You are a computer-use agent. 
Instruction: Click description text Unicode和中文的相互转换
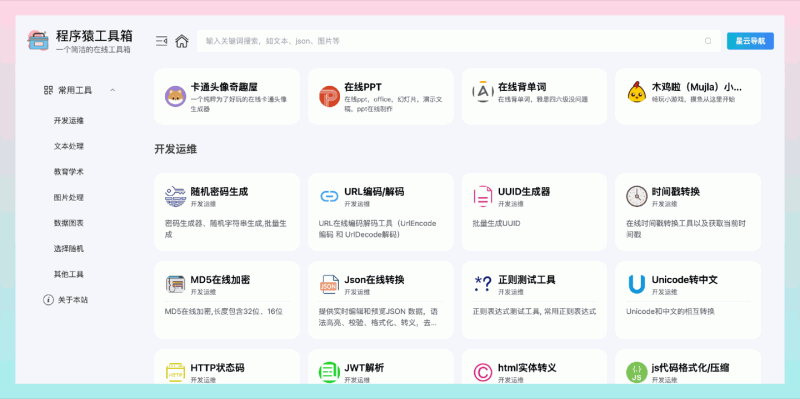670,311
